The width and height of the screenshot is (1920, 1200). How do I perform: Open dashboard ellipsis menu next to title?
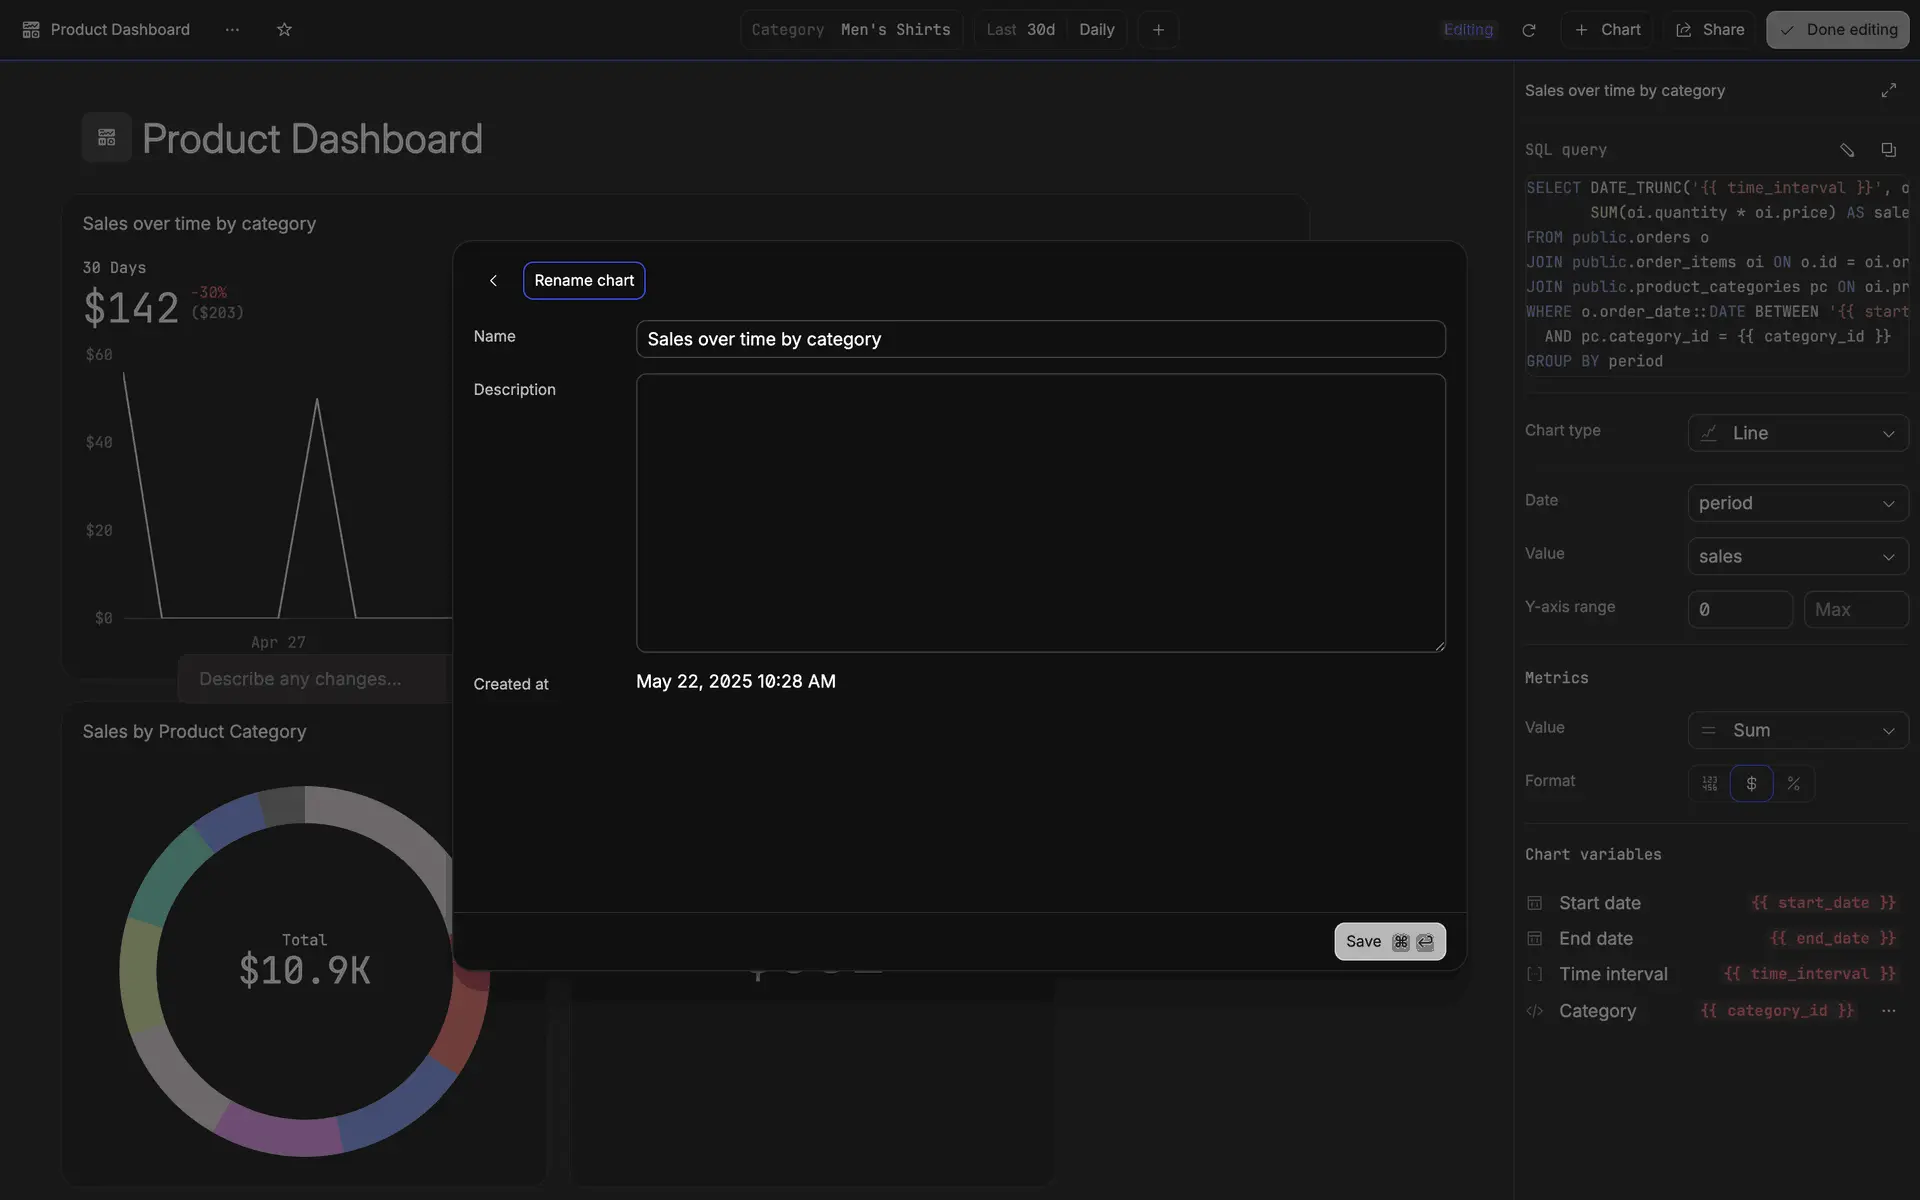pyautogui.click(x=232, y=30)
